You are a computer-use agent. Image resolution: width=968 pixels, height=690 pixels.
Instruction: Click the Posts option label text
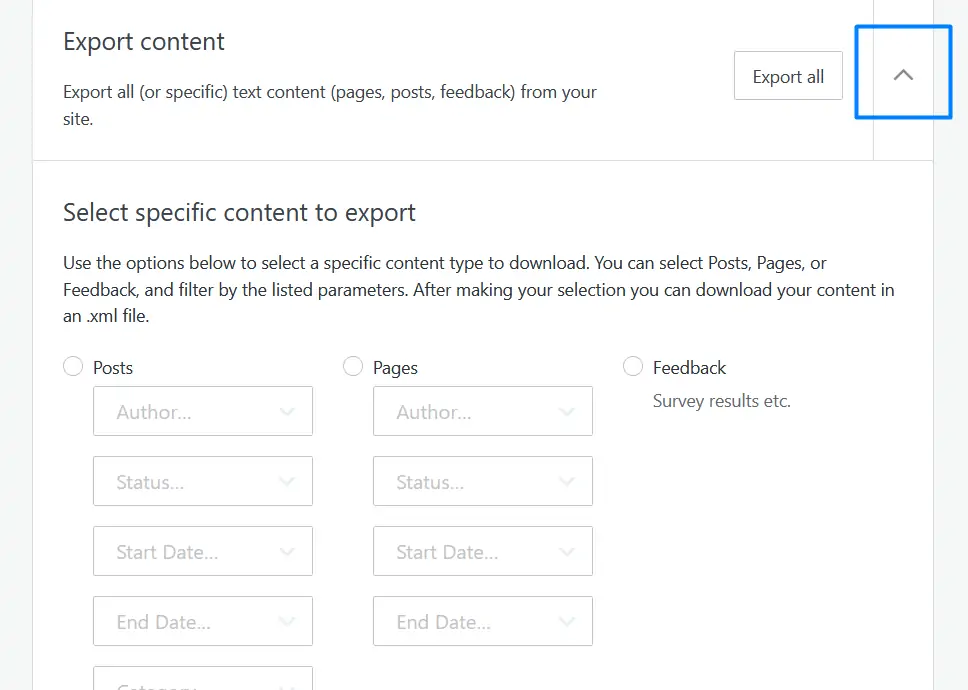point(113,368)
